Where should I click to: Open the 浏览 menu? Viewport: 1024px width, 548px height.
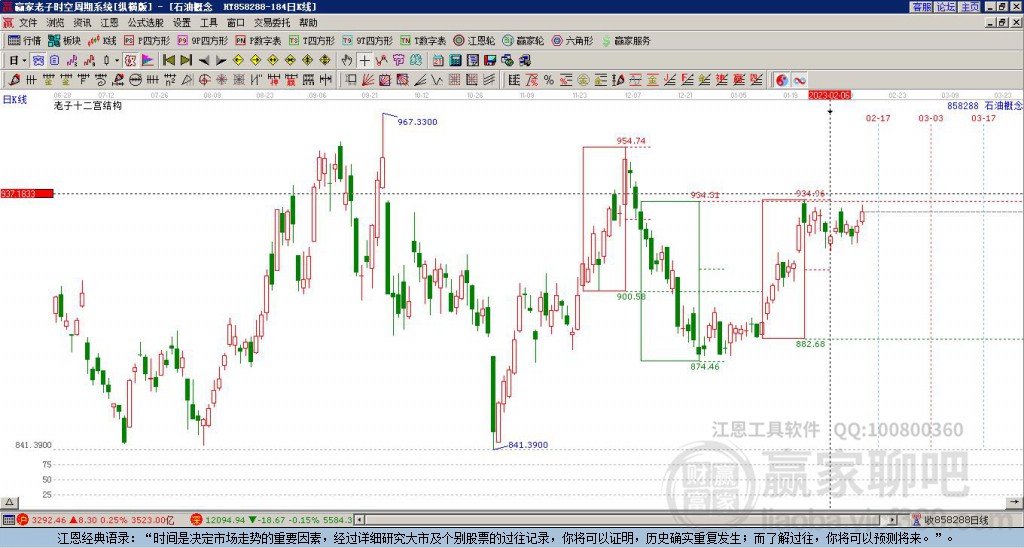[x=55, y=23]
